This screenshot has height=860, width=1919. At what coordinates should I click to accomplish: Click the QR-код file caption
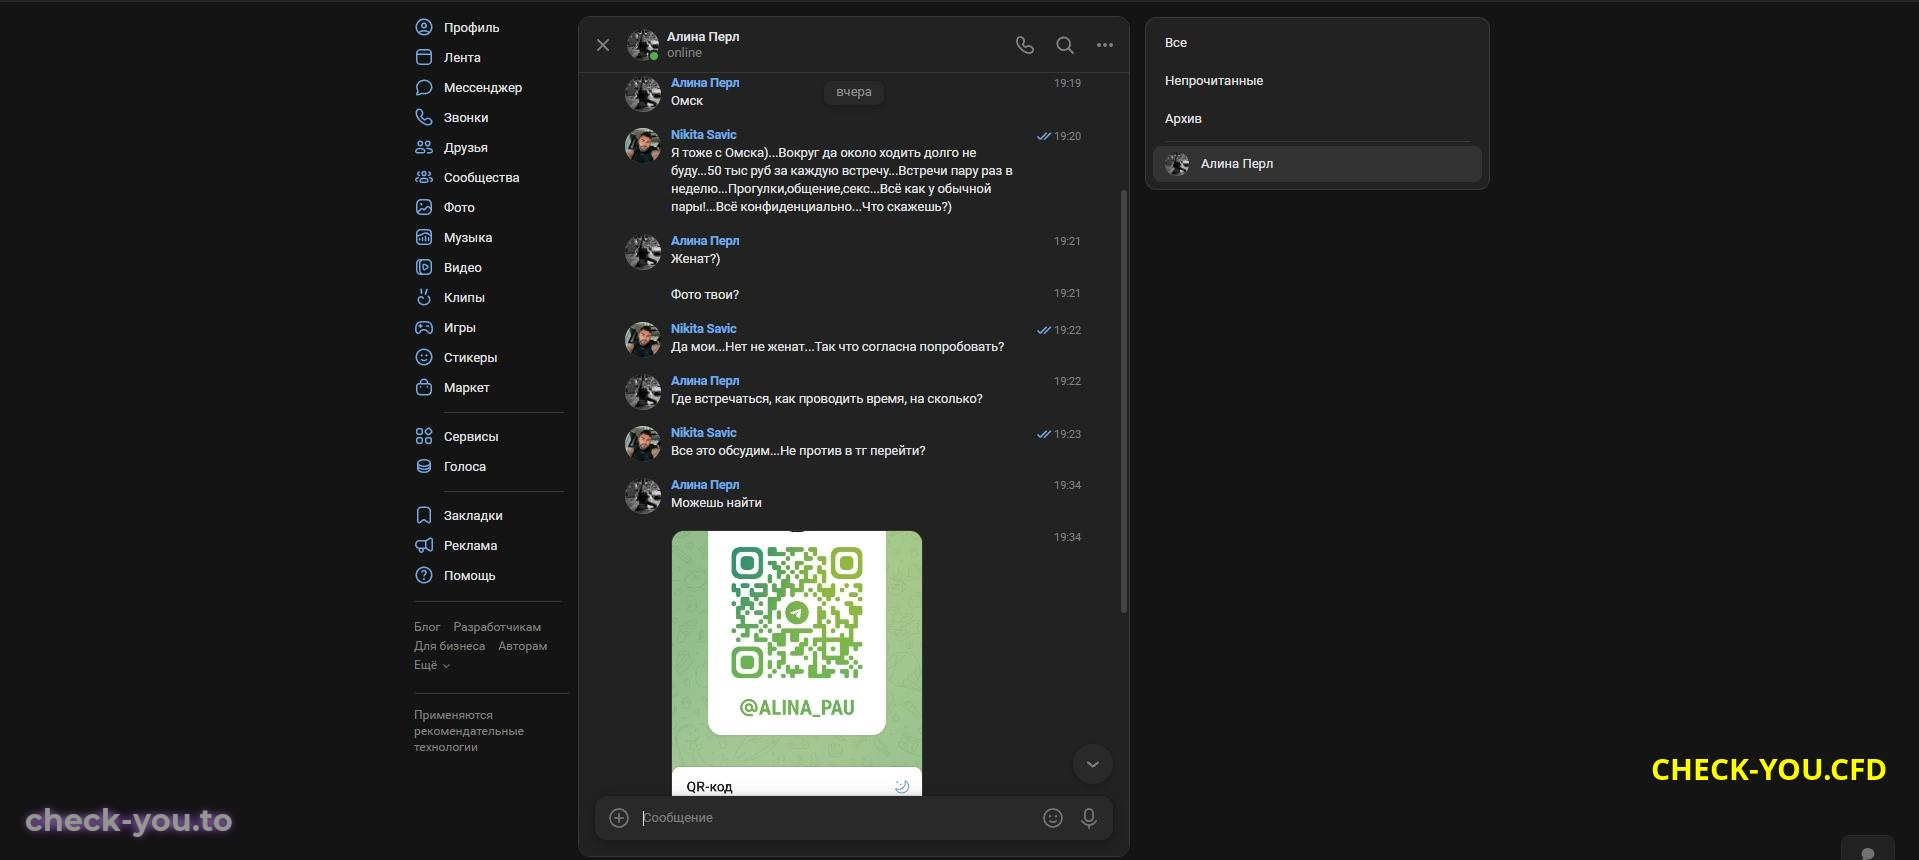709,786
